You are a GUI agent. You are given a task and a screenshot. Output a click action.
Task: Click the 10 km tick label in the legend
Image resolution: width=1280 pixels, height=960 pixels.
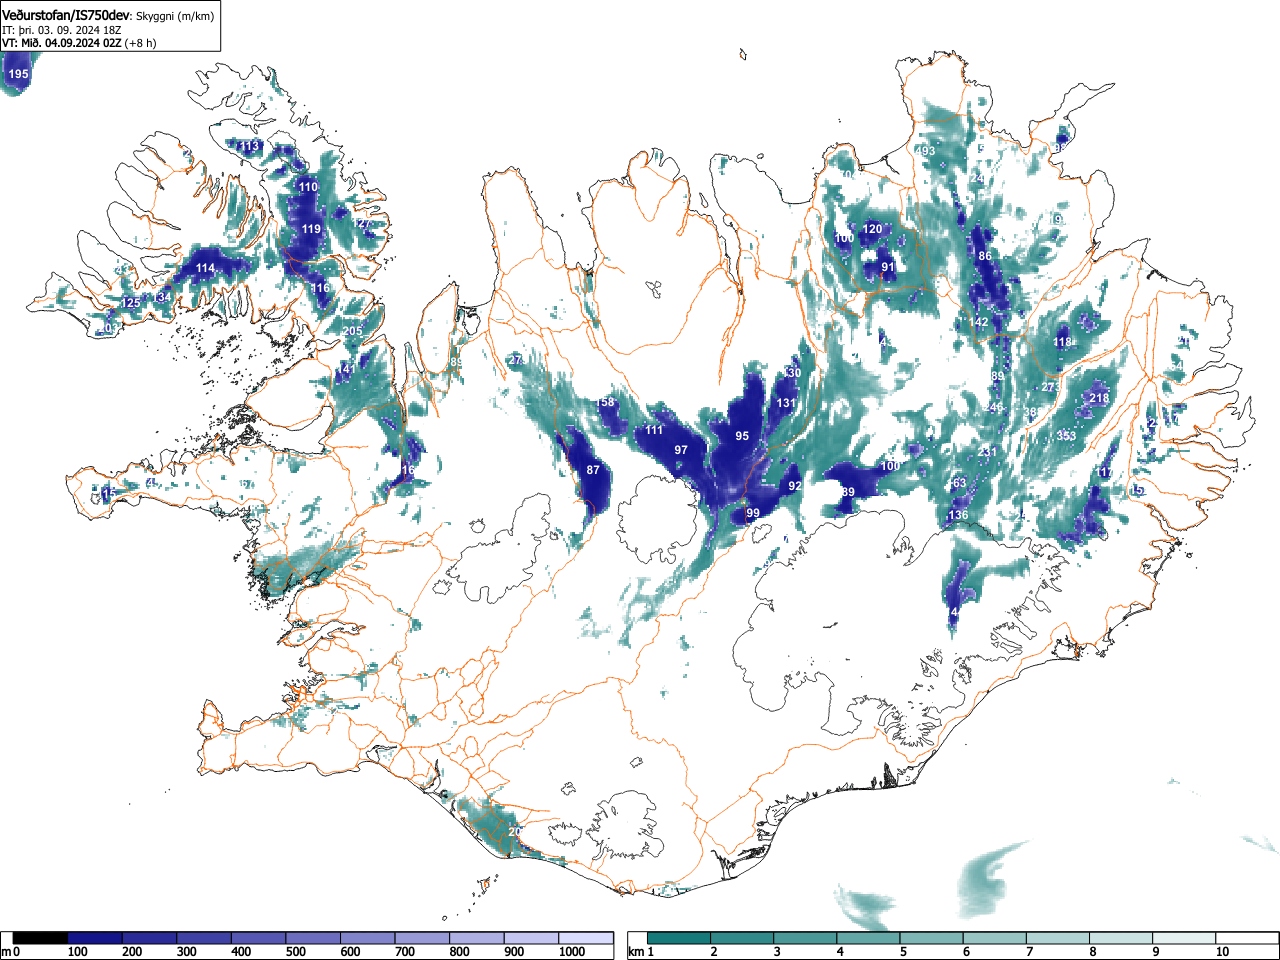pyautogui.click(x=1223, y=952)
